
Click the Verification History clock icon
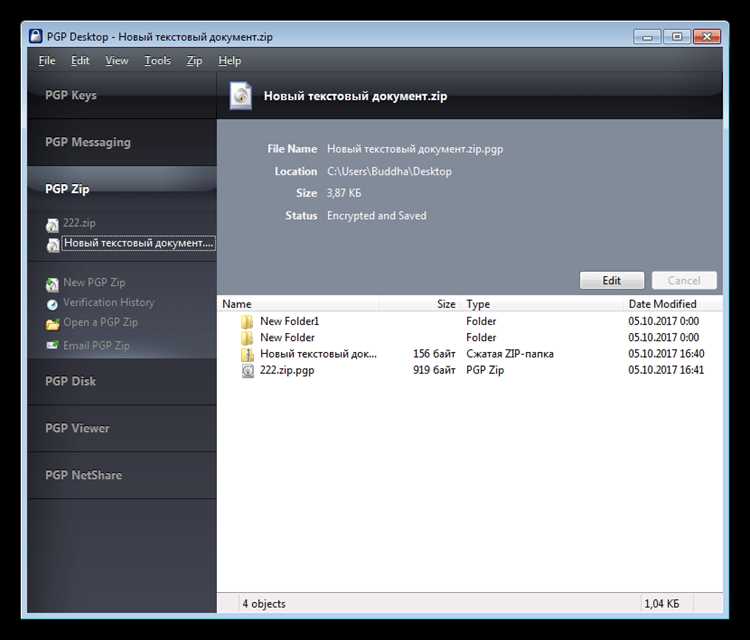point(52,304)
